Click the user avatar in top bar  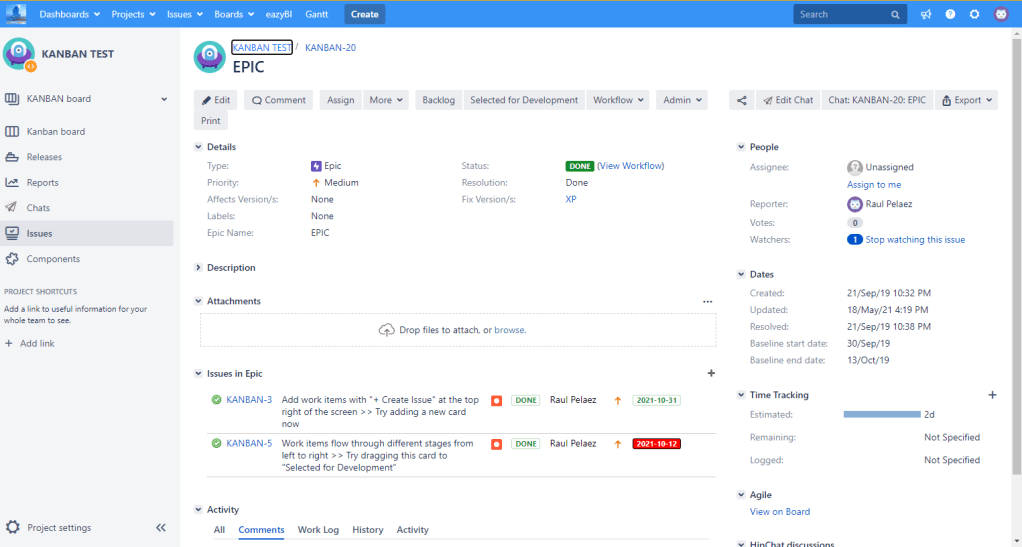(x=1001, y=14)
